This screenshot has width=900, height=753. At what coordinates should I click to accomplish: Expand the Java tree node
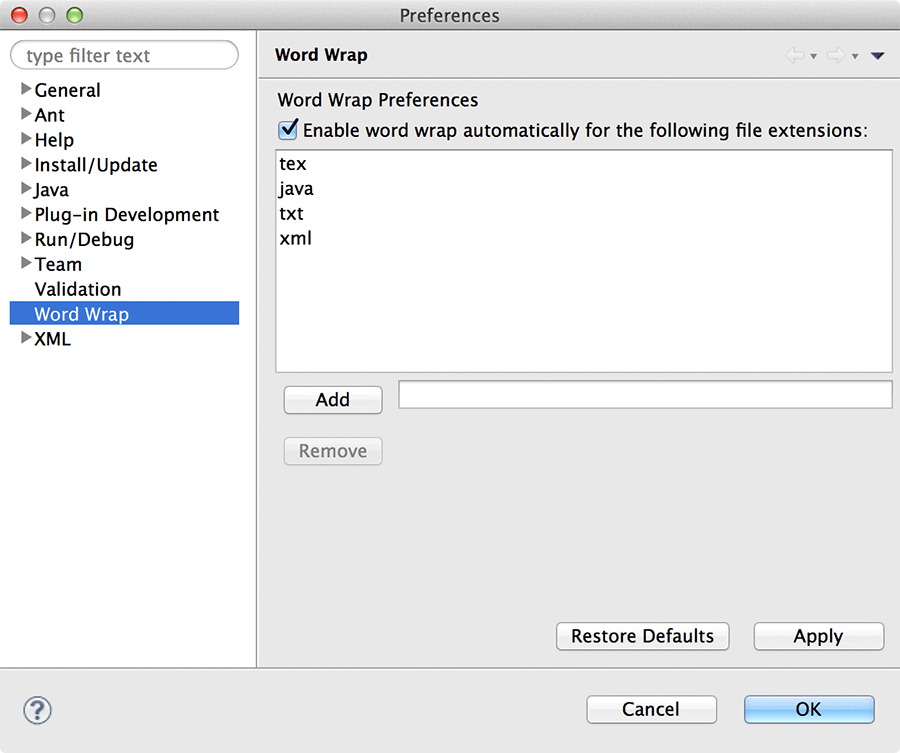26,188
